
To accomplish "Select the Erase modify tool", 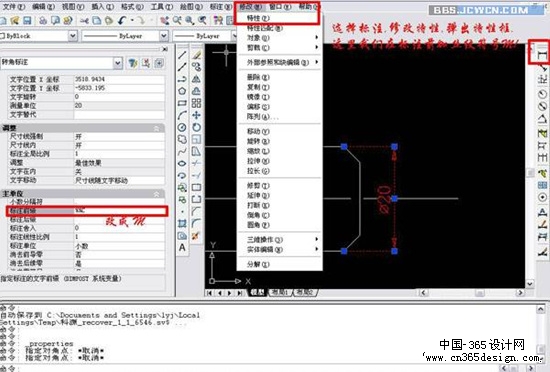I will click(x=196, y=55).
